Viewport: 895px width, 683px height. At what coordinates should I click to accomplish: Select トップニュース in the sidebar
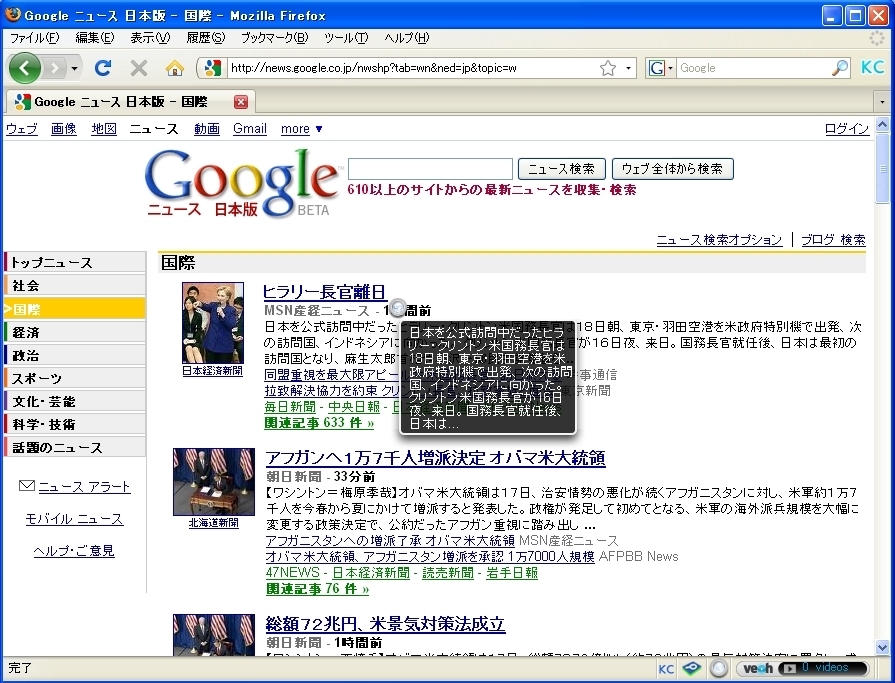pyautogui.click(x=75, y=262)
